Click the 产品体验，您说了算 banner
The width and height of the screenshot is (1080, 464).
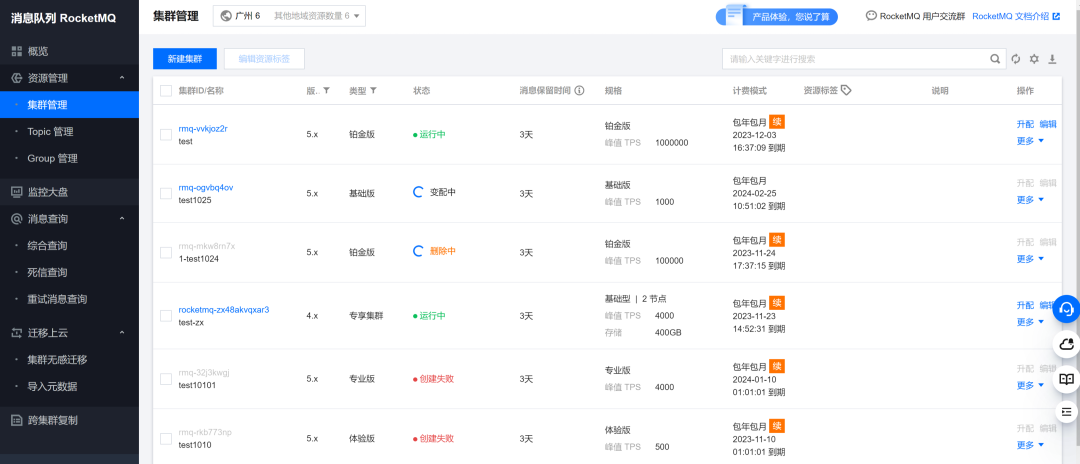[777, 17]
